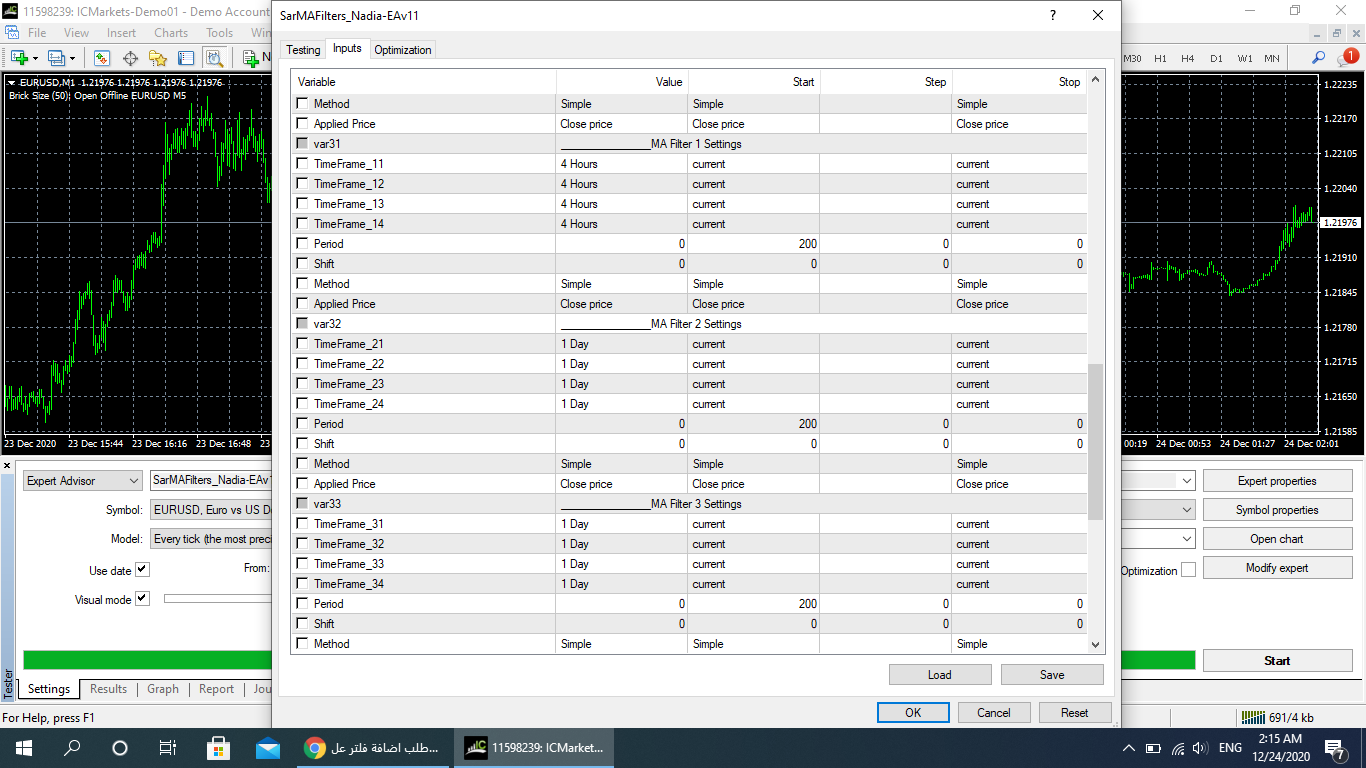Switch to the Testing tab
The image size is (1366, 768).
[303, 50]
